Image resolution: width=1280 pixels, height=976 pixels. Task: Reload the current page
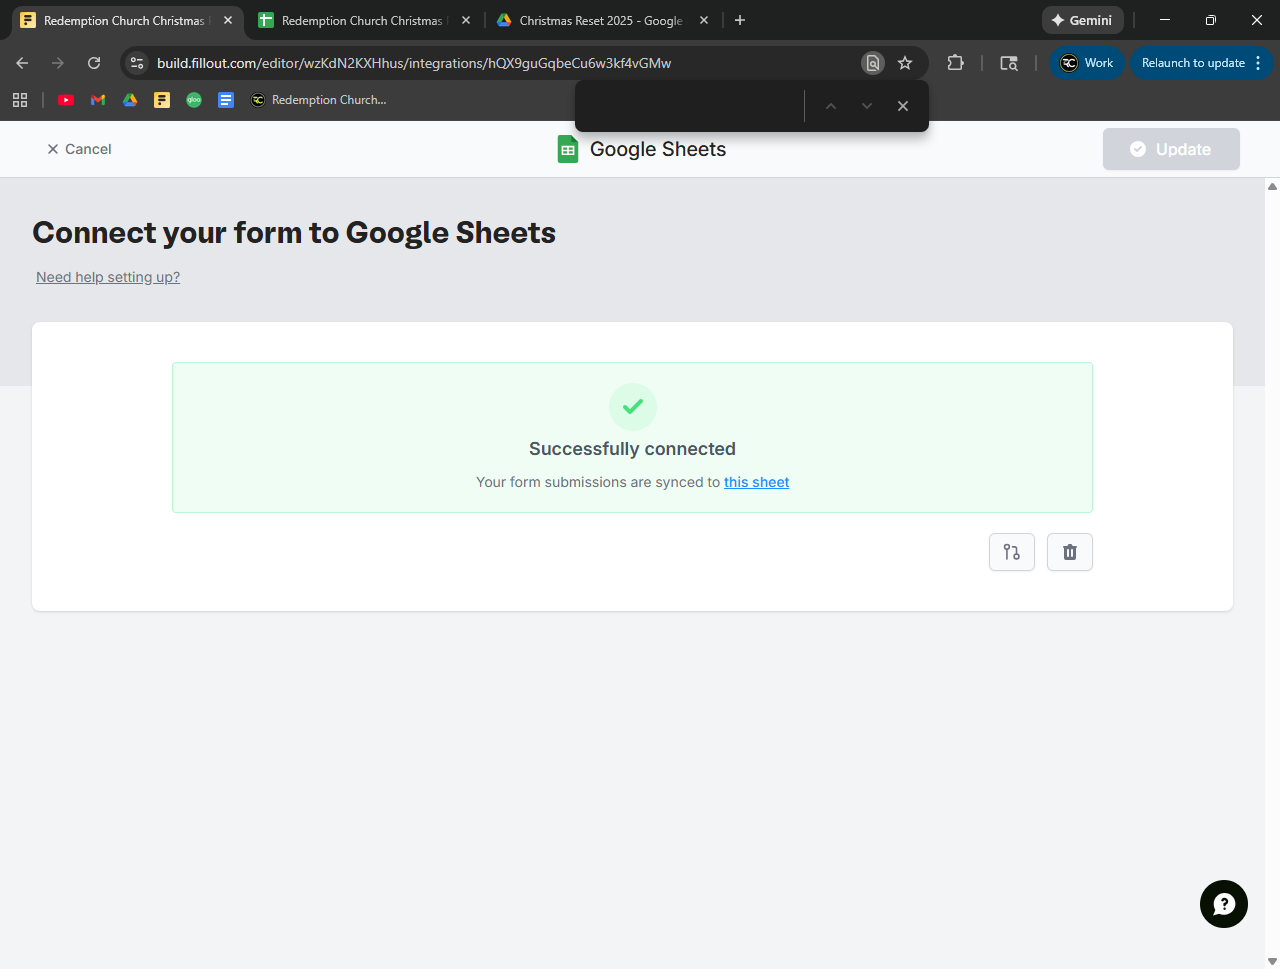tap(94, 63)
